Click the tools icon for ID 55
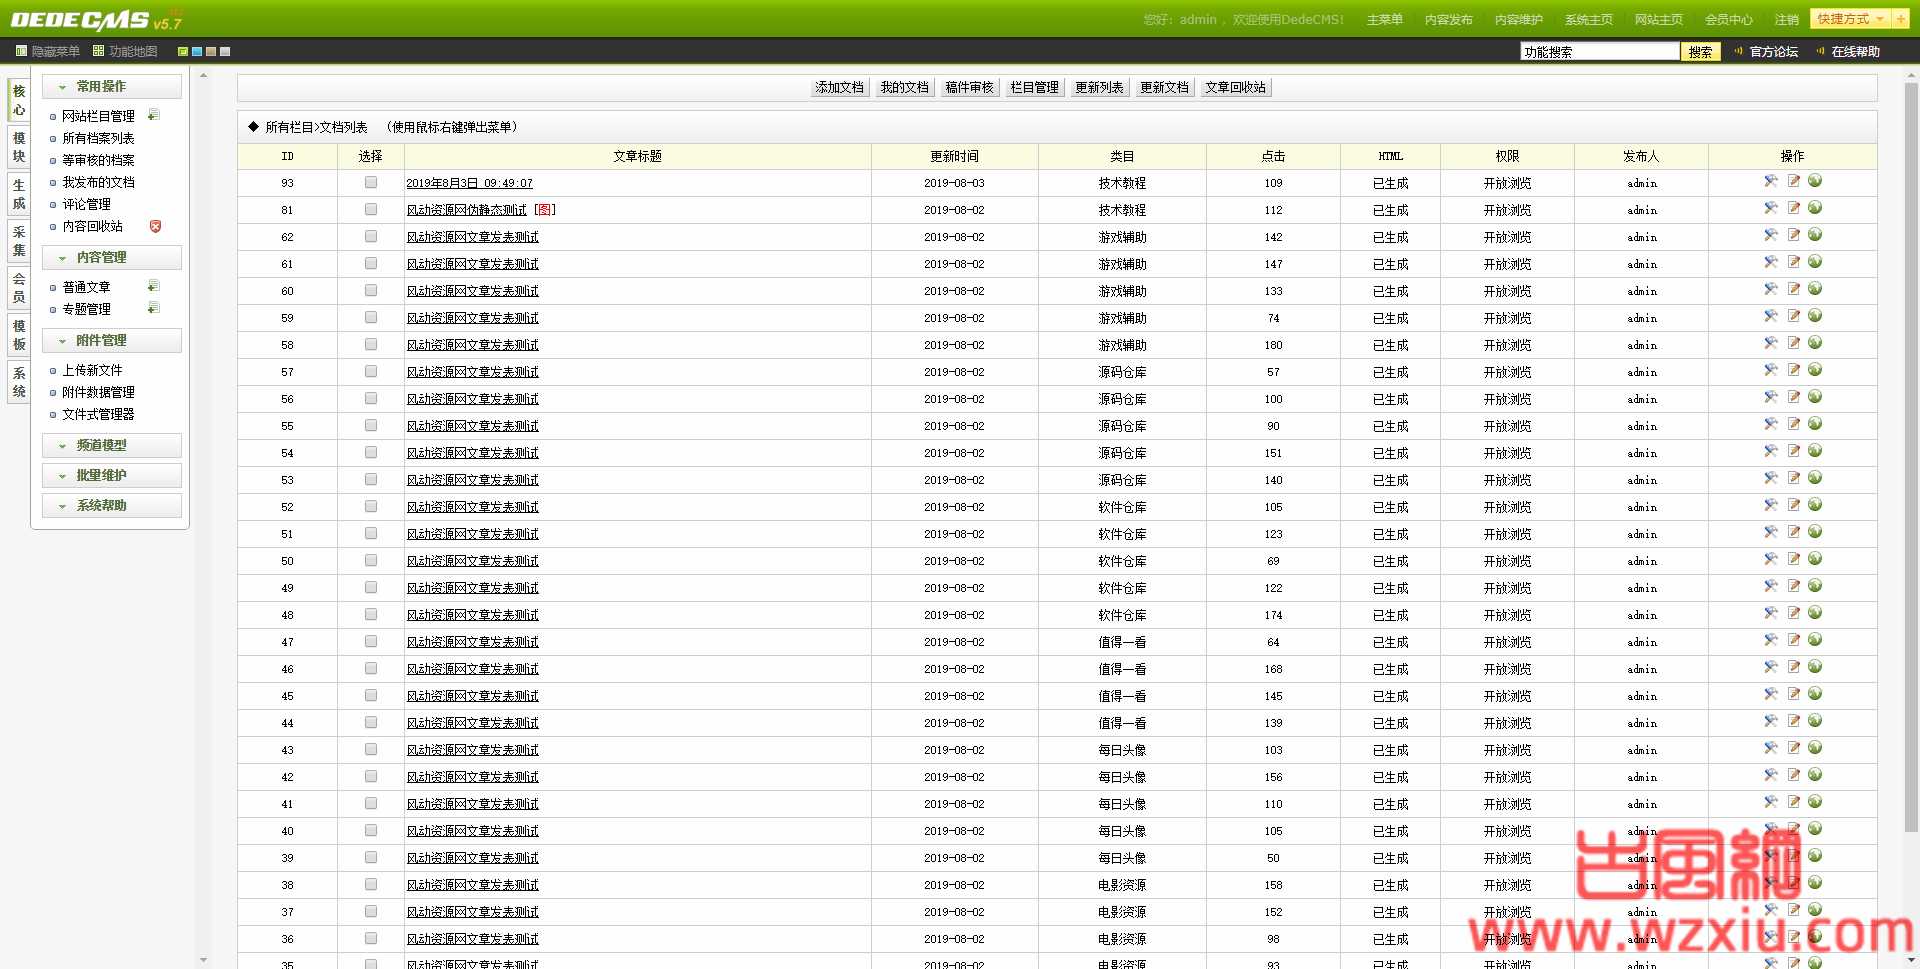 tap(1770, 424)
